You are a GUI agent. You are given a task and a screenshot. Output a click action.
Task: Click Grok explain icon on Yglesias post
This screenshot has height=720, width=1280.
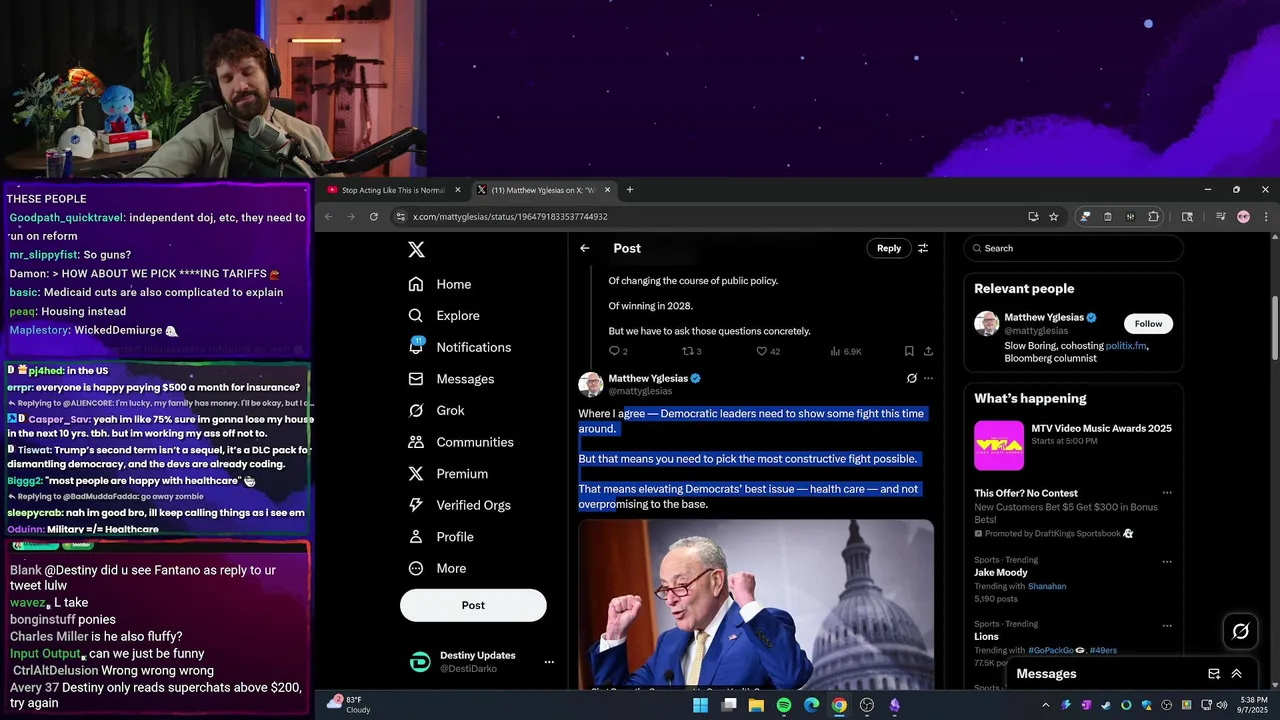pyautogui.click(x=911, y=379)
